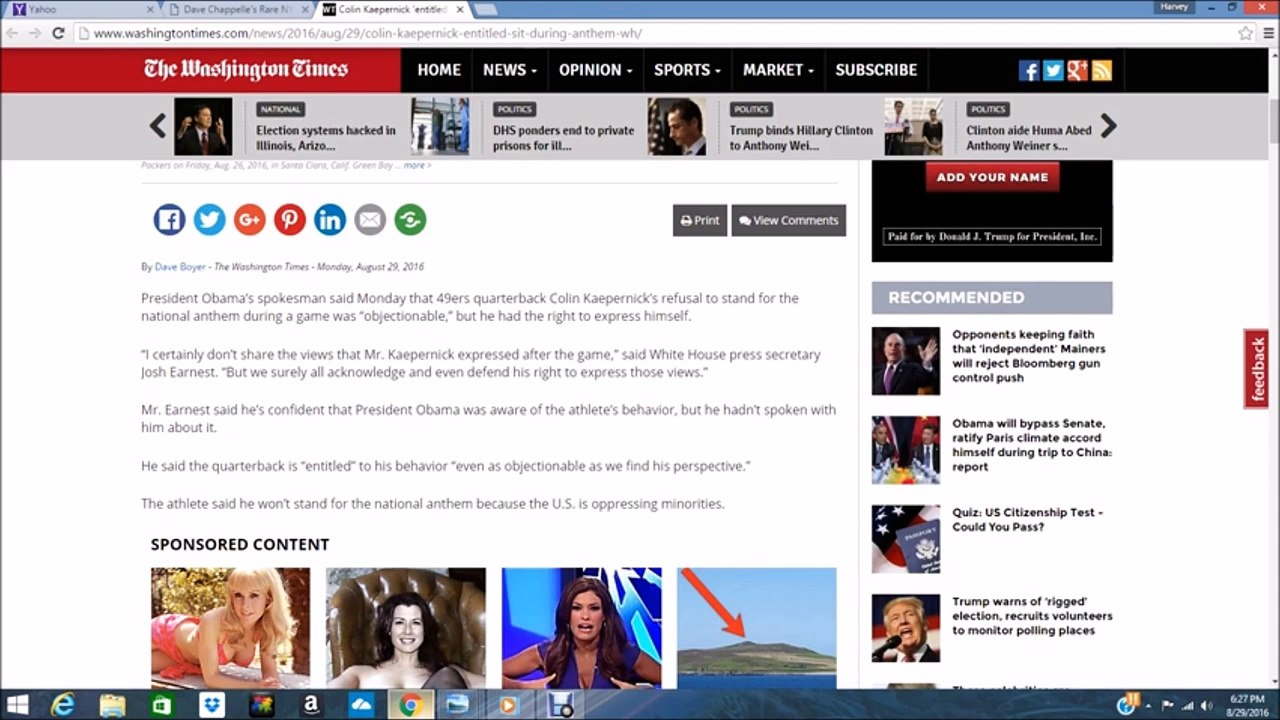
Task: Bookmark this page with the star icon
Action: pyautogui.click(x=1245, y=33)
